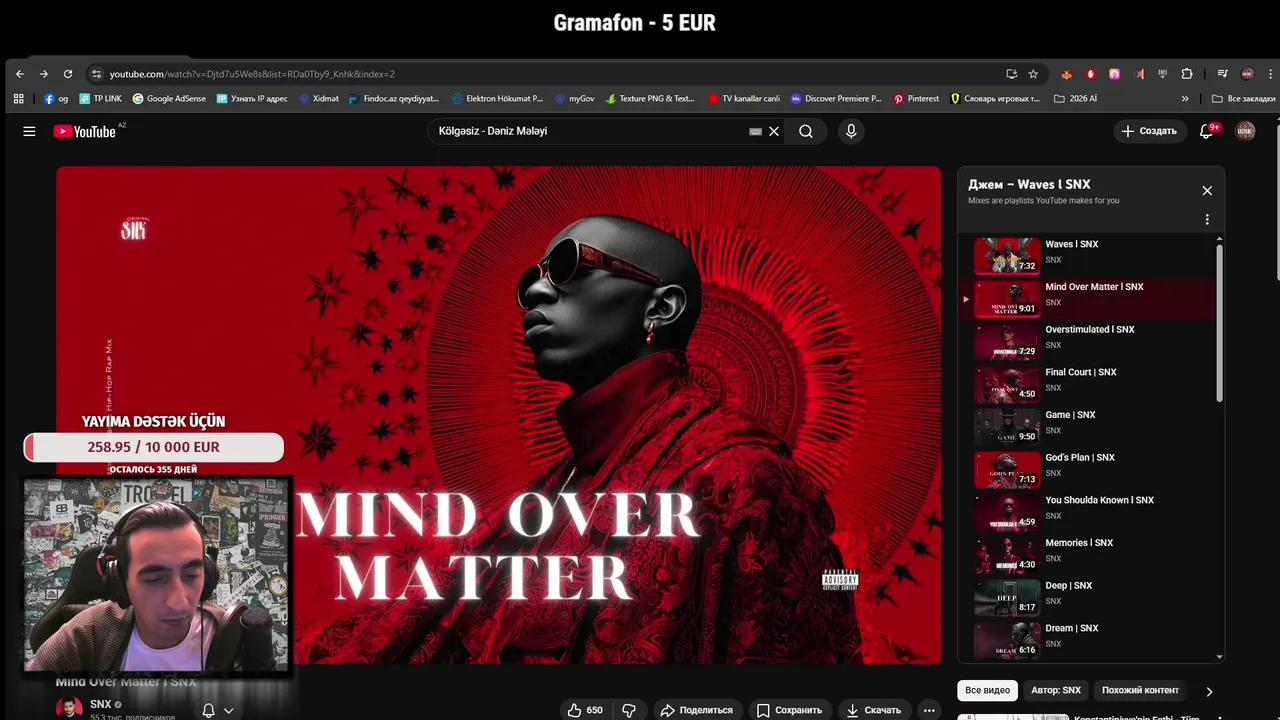1280x720 pixels.
Task: Go forward using the browser forward arrow
Action: 44,74
